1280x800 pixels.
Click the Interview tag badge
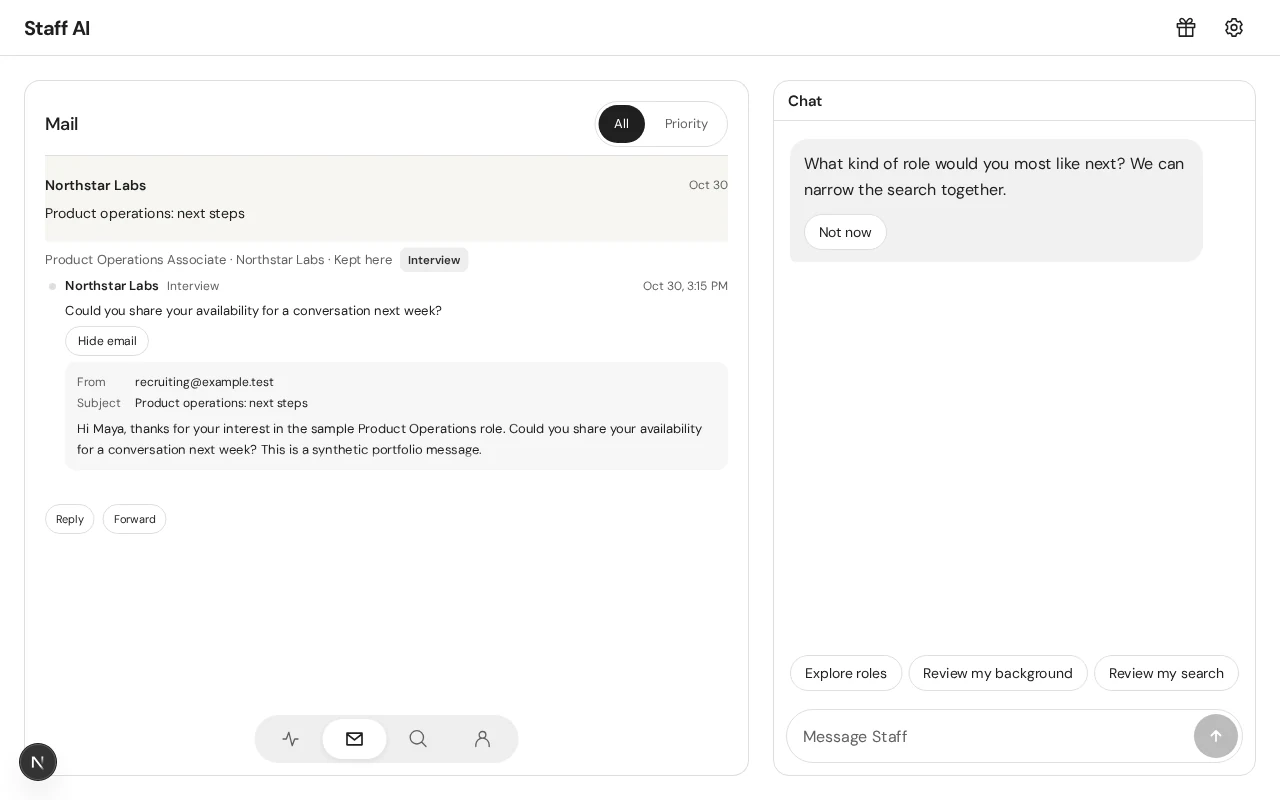pyautogui.click(x=434, y=260)
